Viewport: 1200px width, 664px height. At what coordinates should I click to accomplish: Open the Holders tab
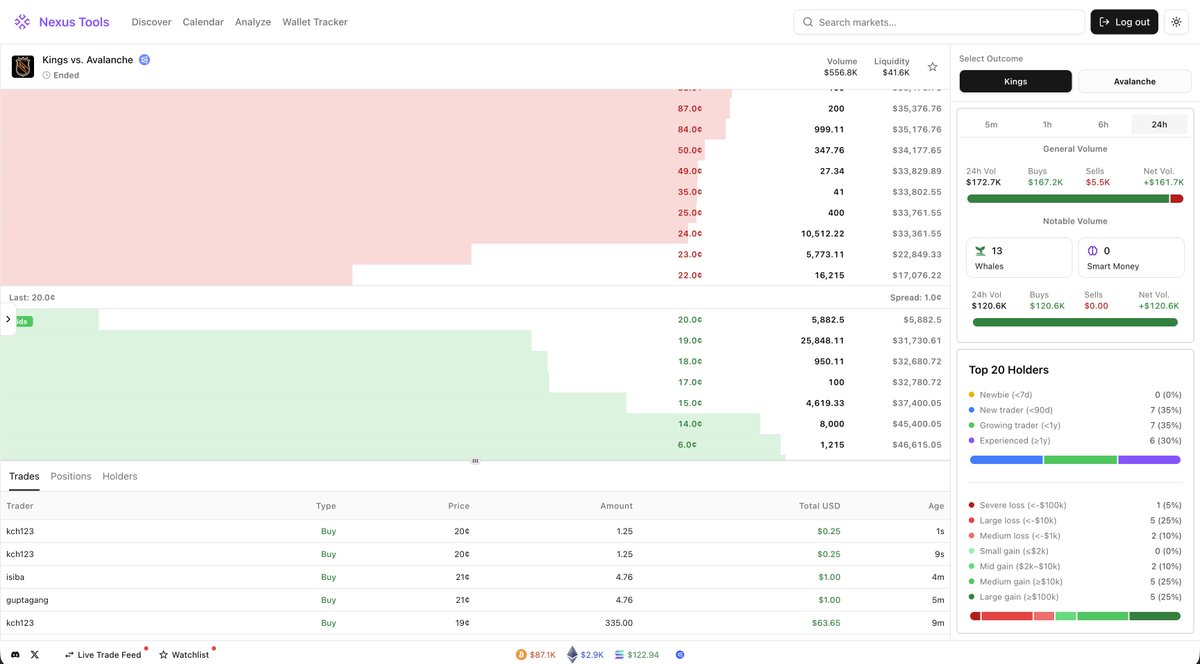tap(120, 477)
